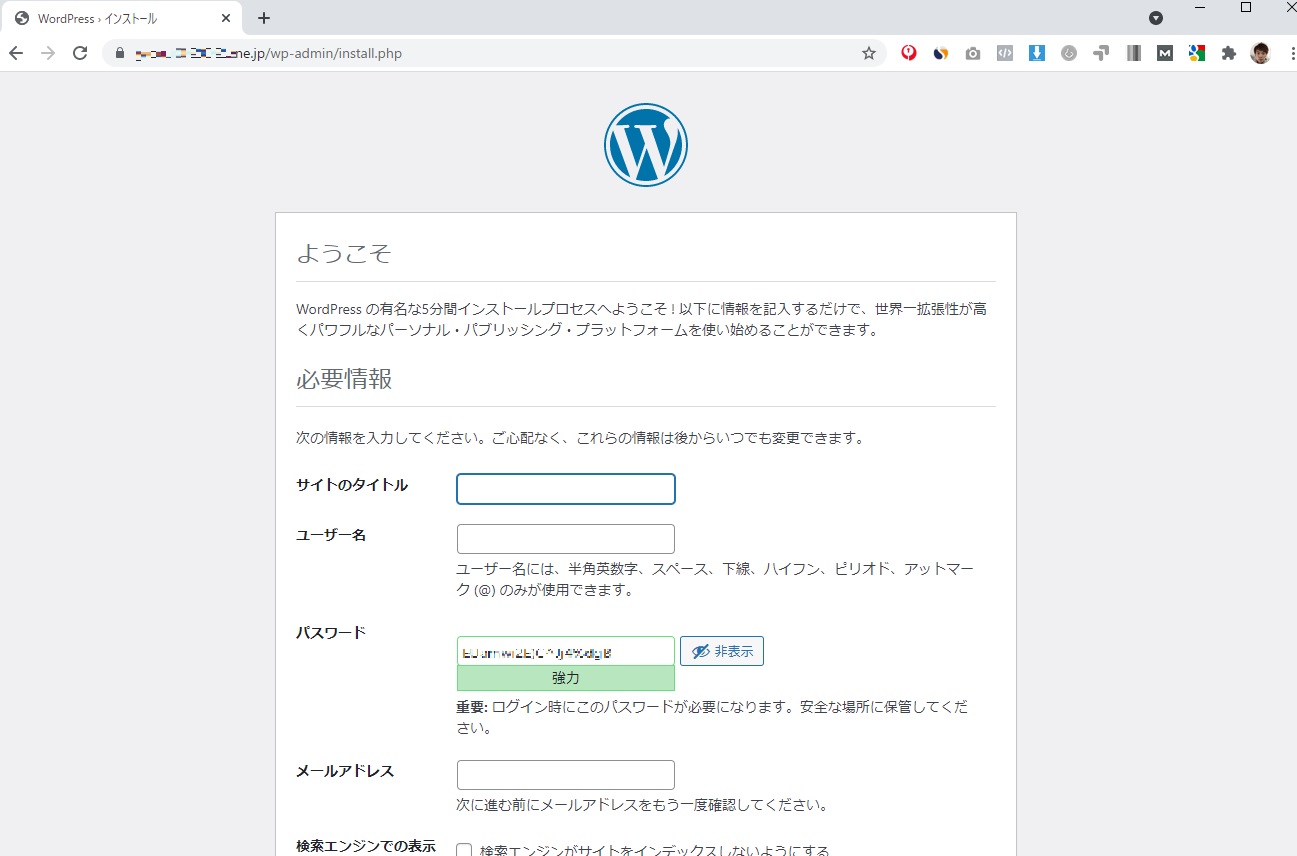Viewport: 1297px width, 856px height.
Task: Click the camera screenshot extension icon
Action: [972, 53]
